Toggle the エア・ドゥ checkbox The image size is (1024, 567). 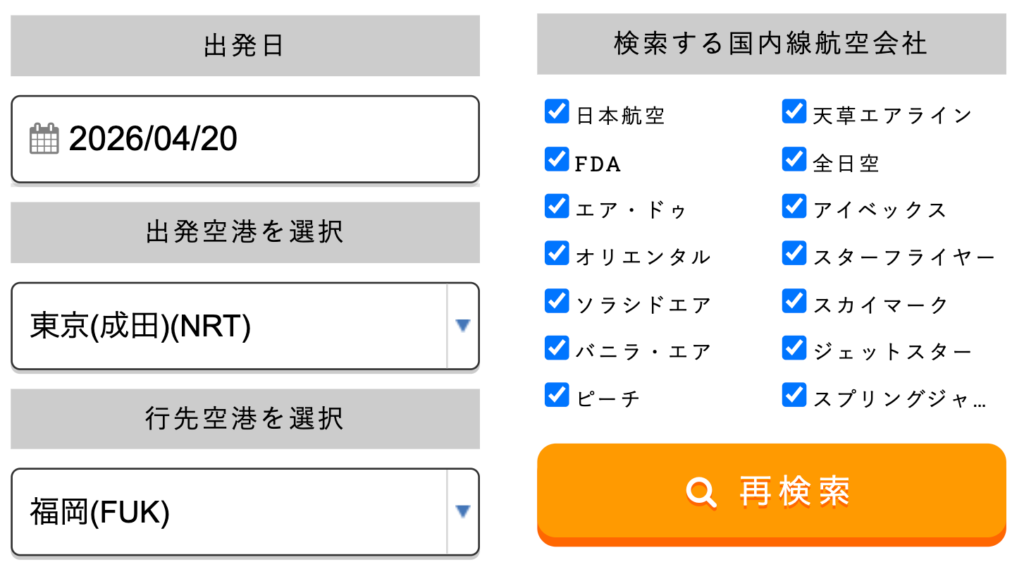(557, 206)
